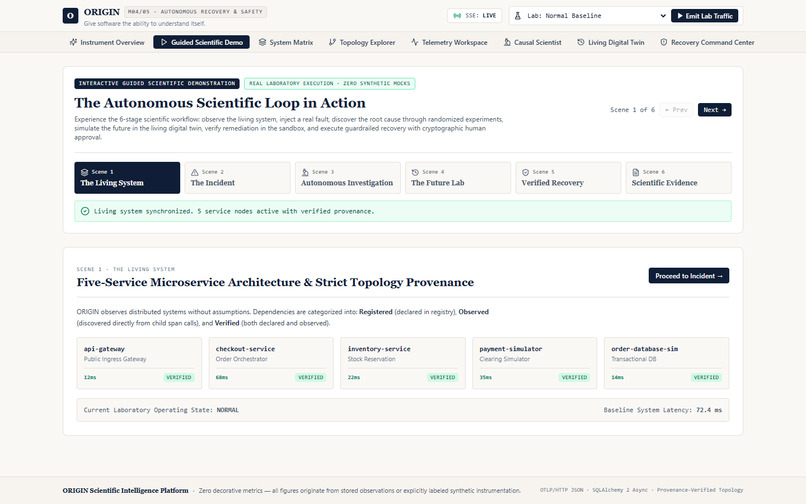This screenshot has width=806, height=504.
Task: Click the Telemetry Workspace pulse icon
Action: click(415, 42)
